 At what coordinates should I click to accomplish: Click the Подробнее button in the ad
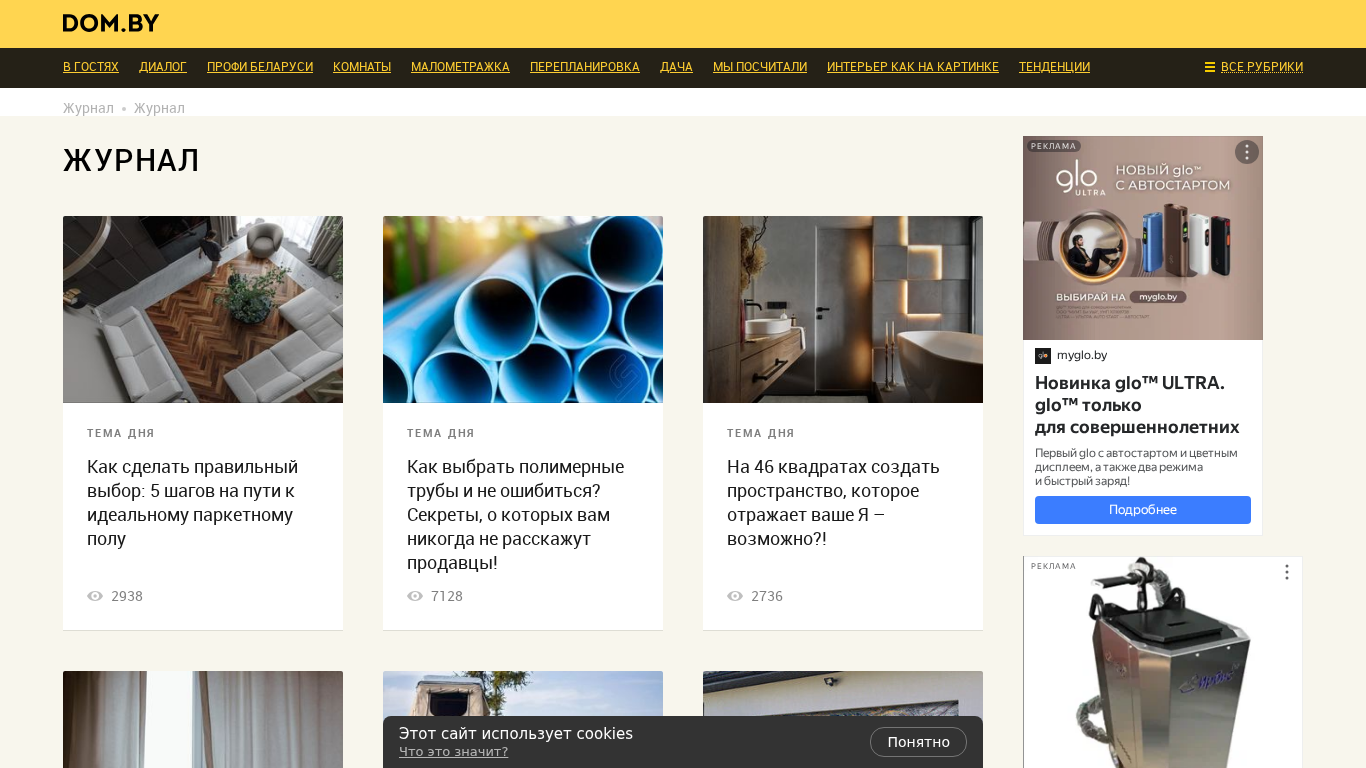(x=1143, y=510)
